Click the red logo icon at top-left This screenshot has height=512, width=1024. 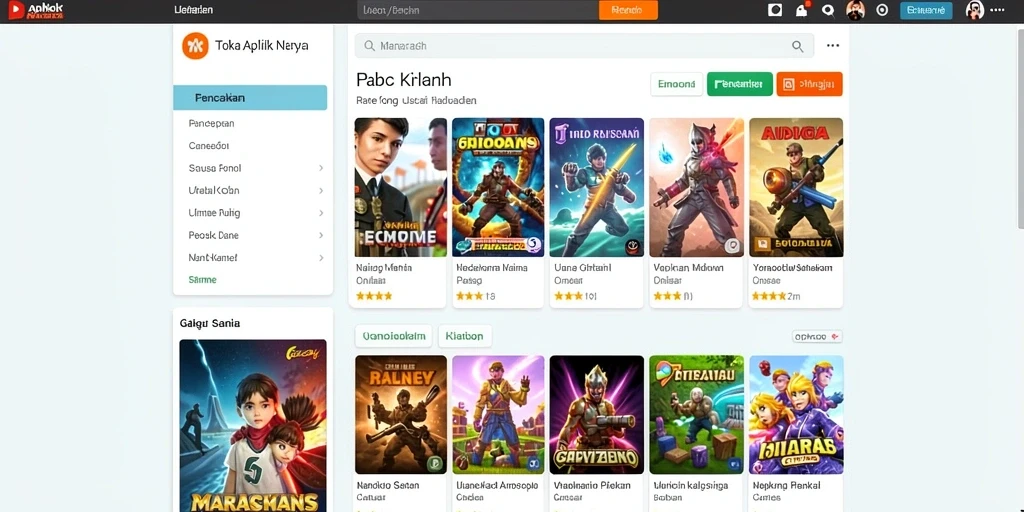coord(16,10)
